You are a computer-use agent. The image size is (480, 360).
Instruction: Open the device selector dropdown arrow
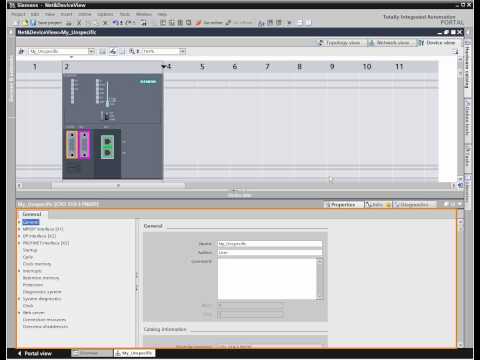(x=91, y=51)
